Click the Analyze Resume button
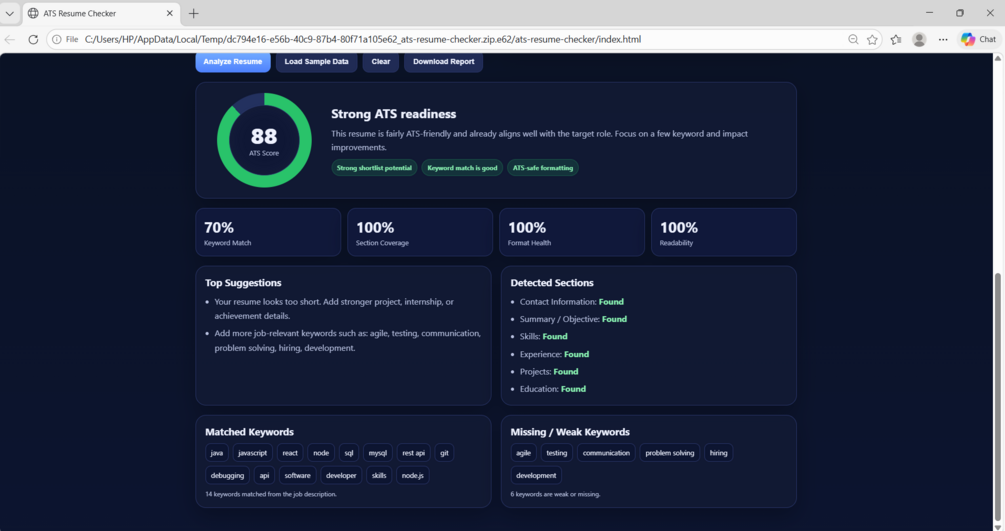The image size is (1005, 531). click(233, 62)
